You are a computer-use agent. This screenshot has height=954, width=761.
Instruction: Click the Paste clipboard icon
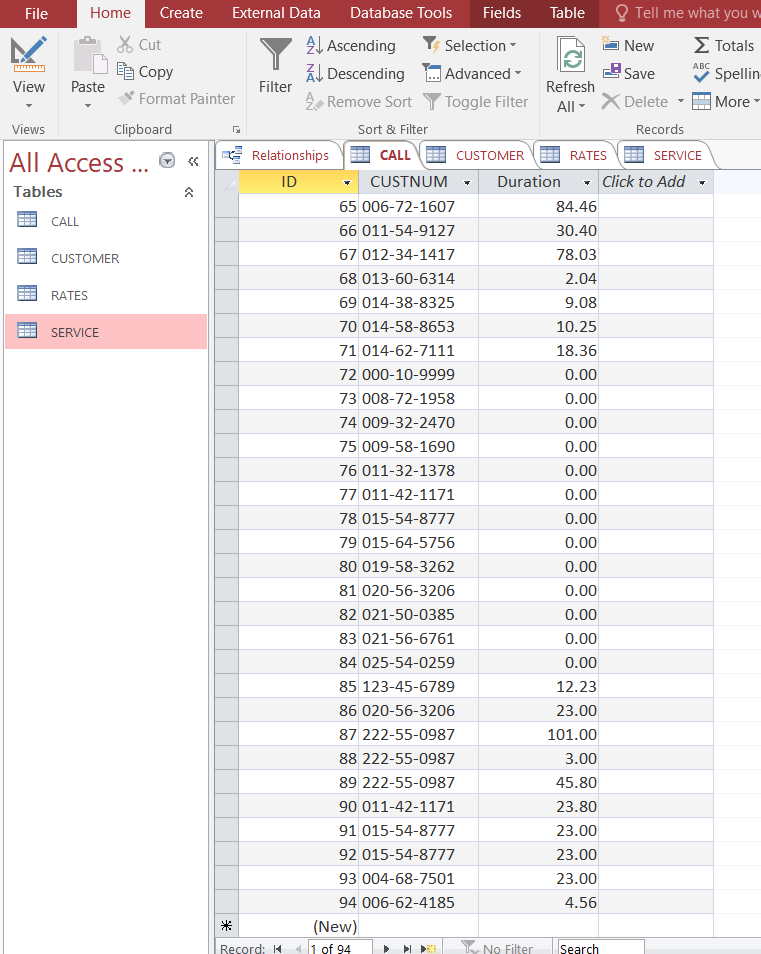pyautogui.click(x=89, y=56)
